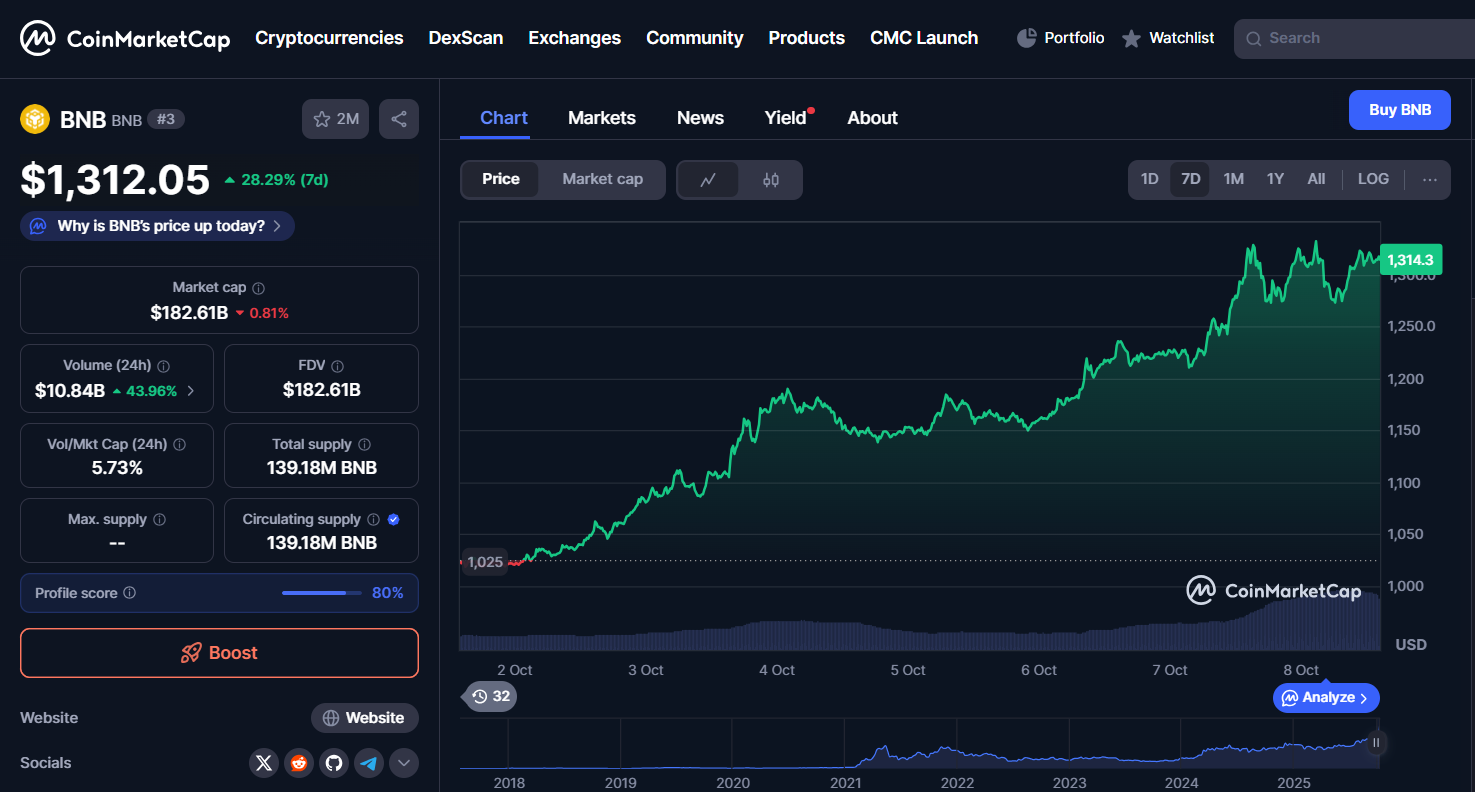Expand Volume (24h) details arrow
1475x792 pixels.
[191, 391]
